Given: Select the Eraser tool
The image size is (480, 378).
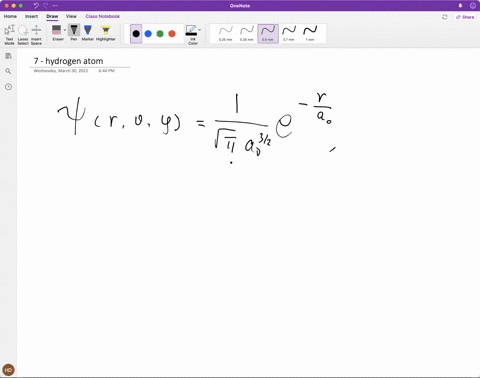Looking at the screenshot, I should [57, 33].
